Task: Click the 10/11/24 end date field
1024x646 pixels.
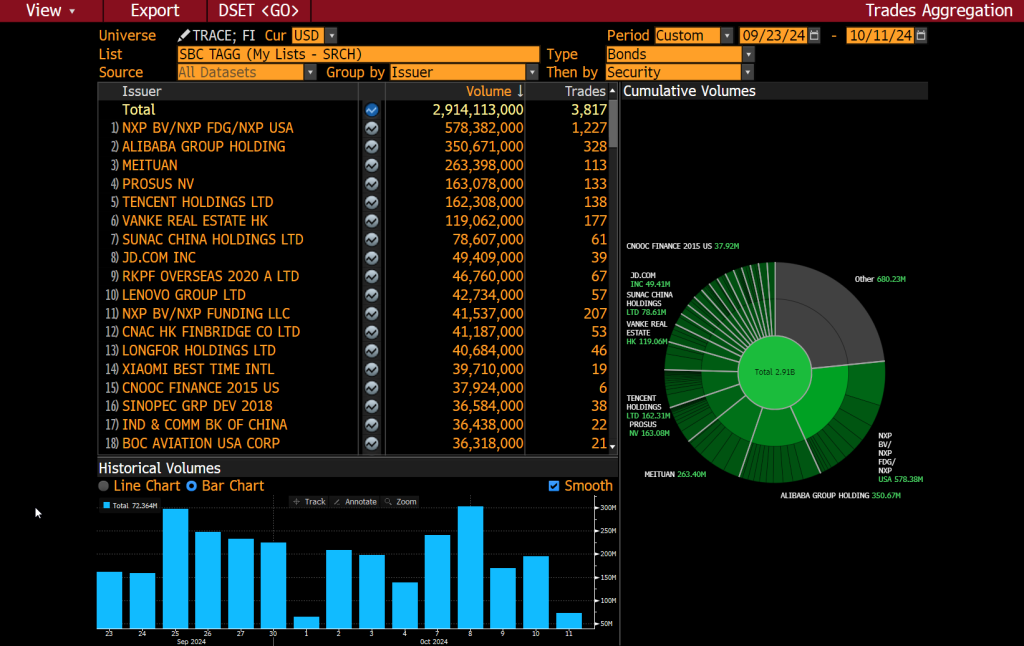Action: (x=880, y=35)
